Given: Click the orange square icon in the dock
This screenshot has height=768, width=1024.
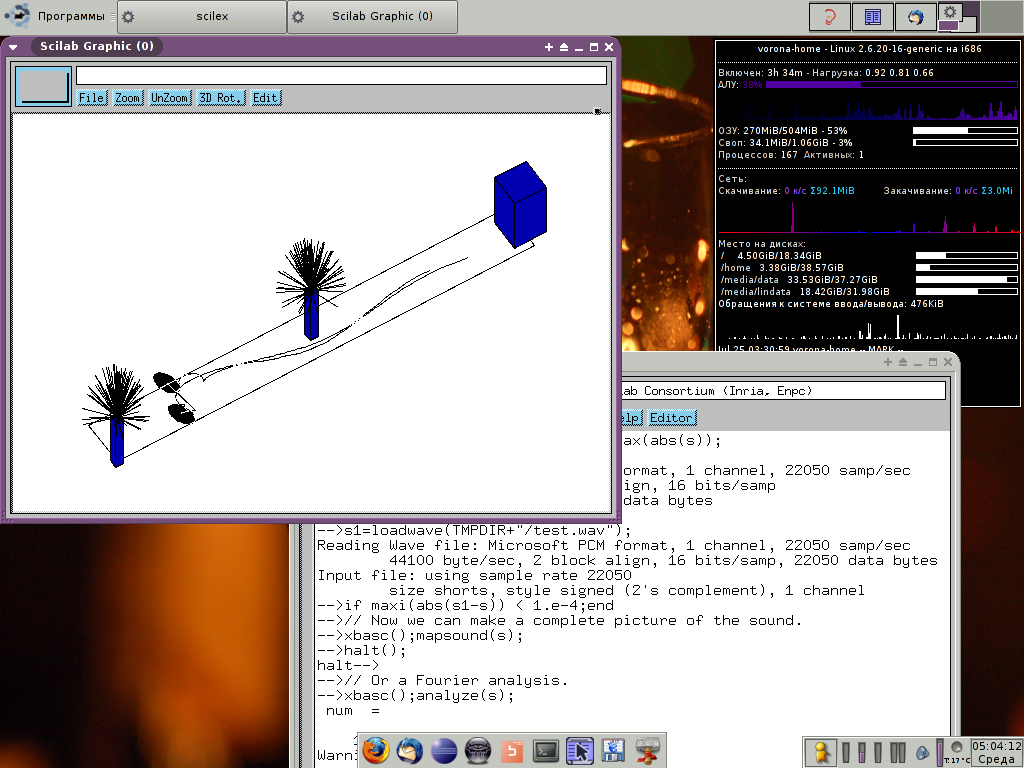Looking at the screenshot, I should point(511,750).
